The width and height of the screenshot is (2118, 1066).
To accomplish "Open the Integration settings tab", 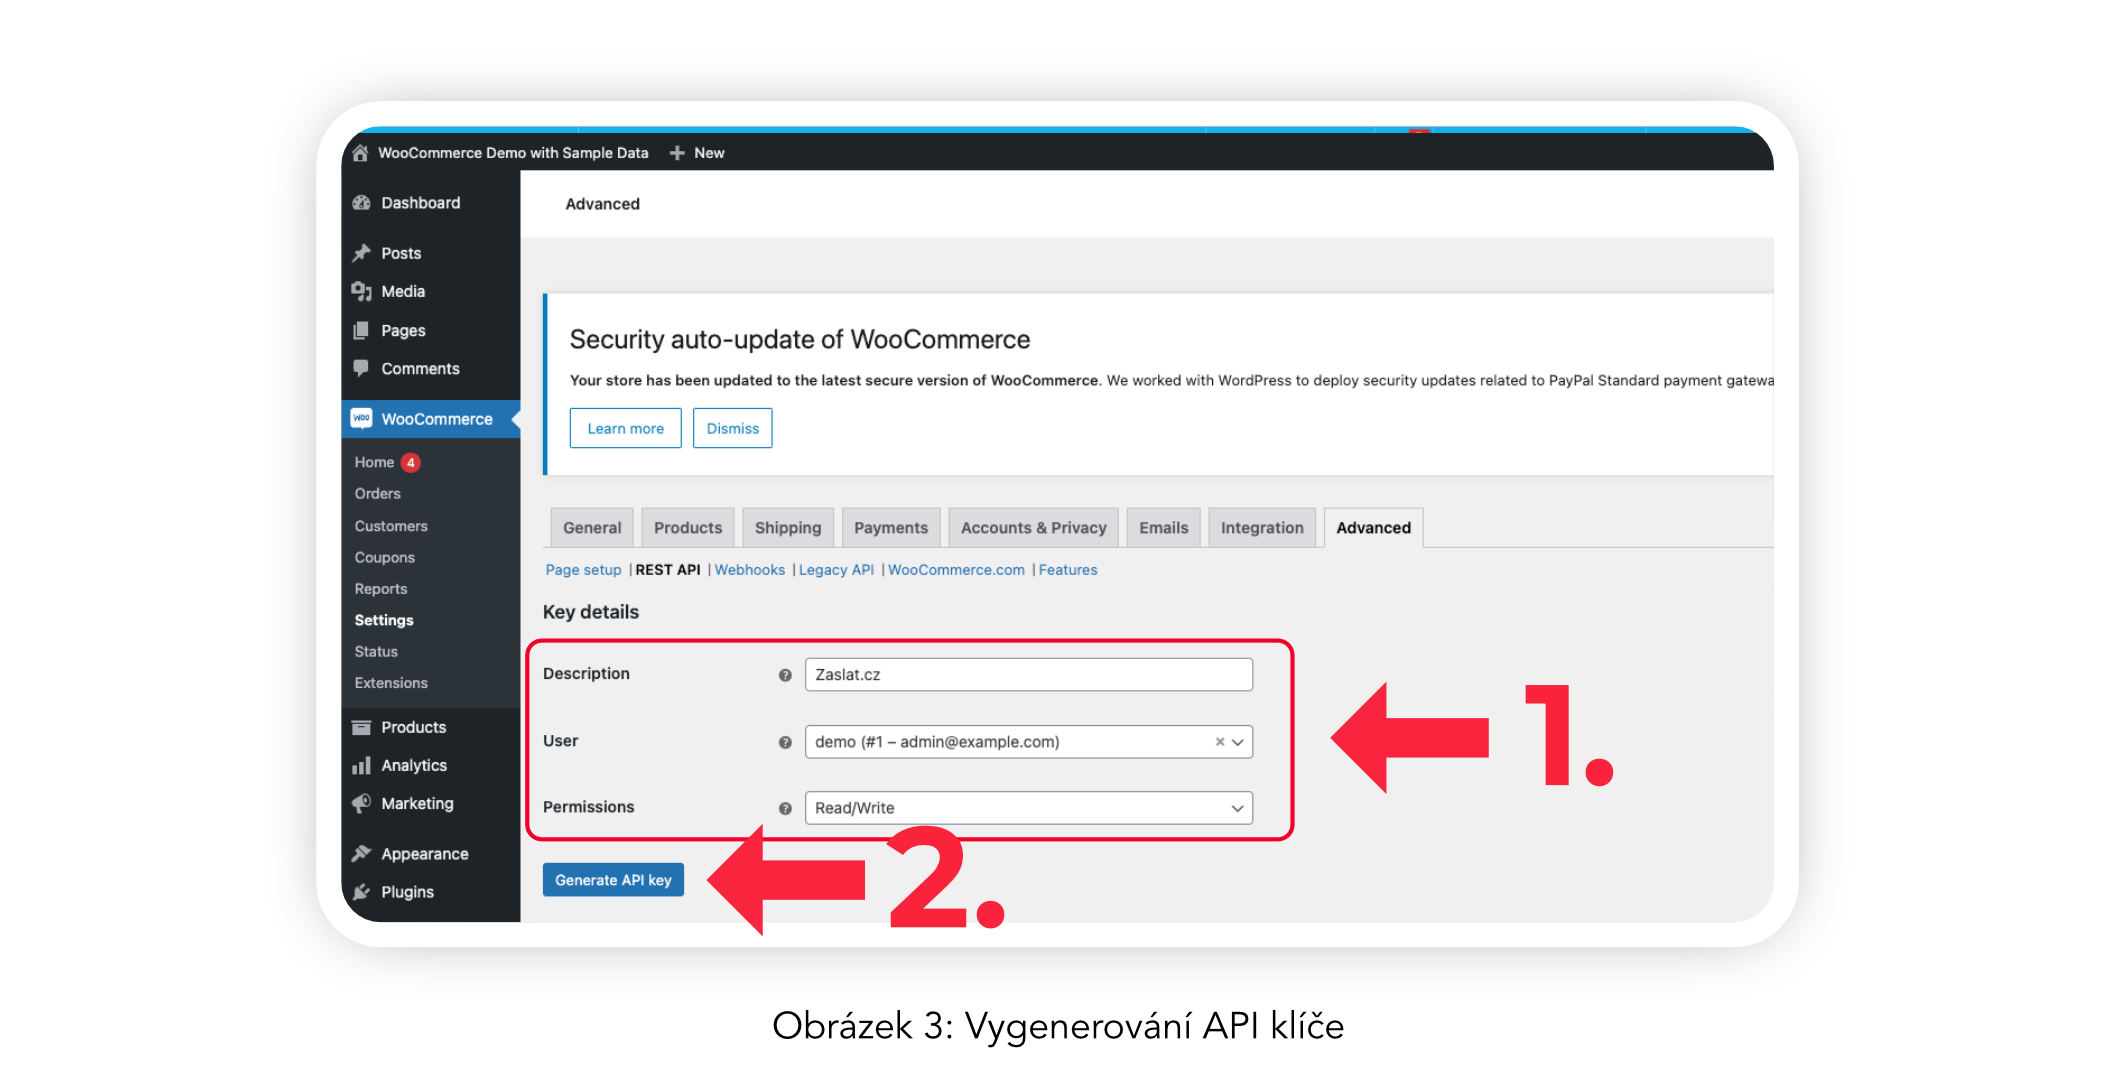I will (1262, 528).
